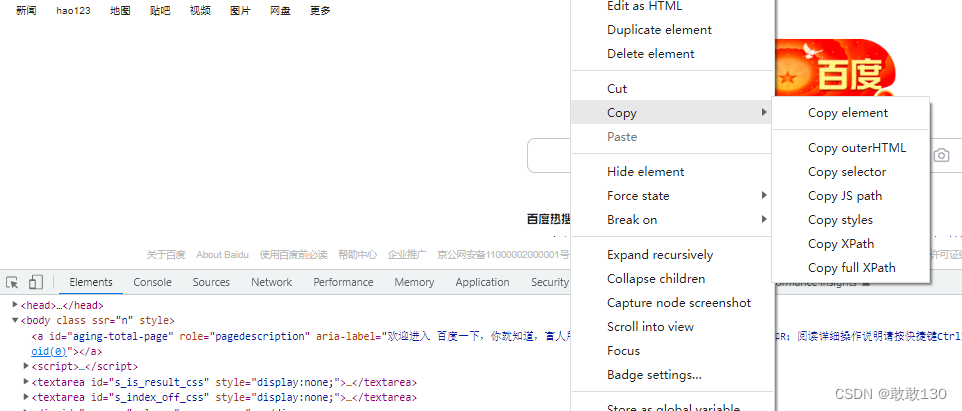Open the 贴吧 link
The height and width of the screenshot is (411, 962).
(x=160, y=10)
